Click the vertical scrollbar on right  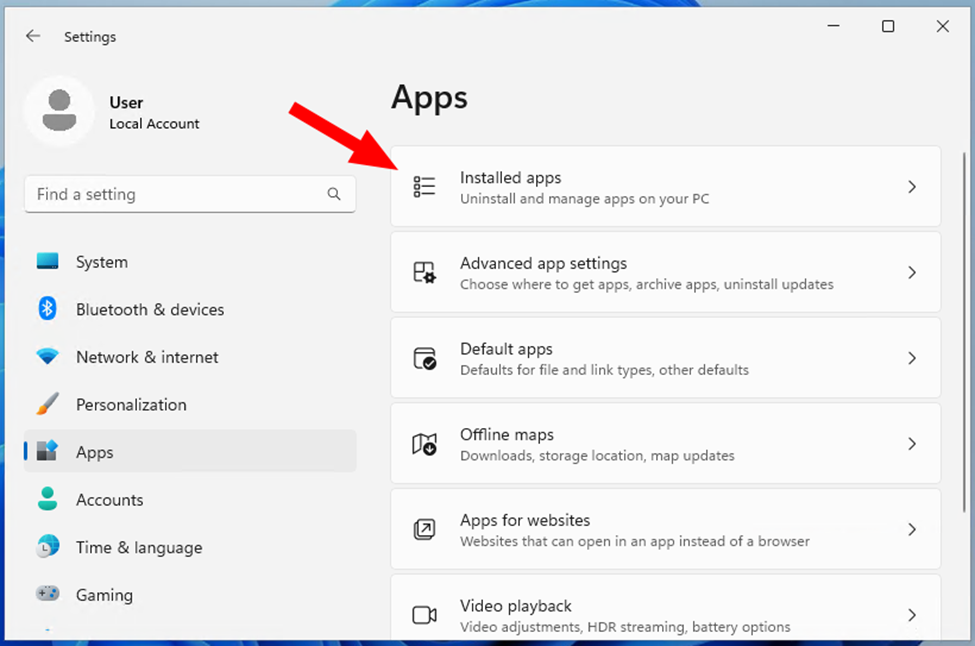[963, 300]
